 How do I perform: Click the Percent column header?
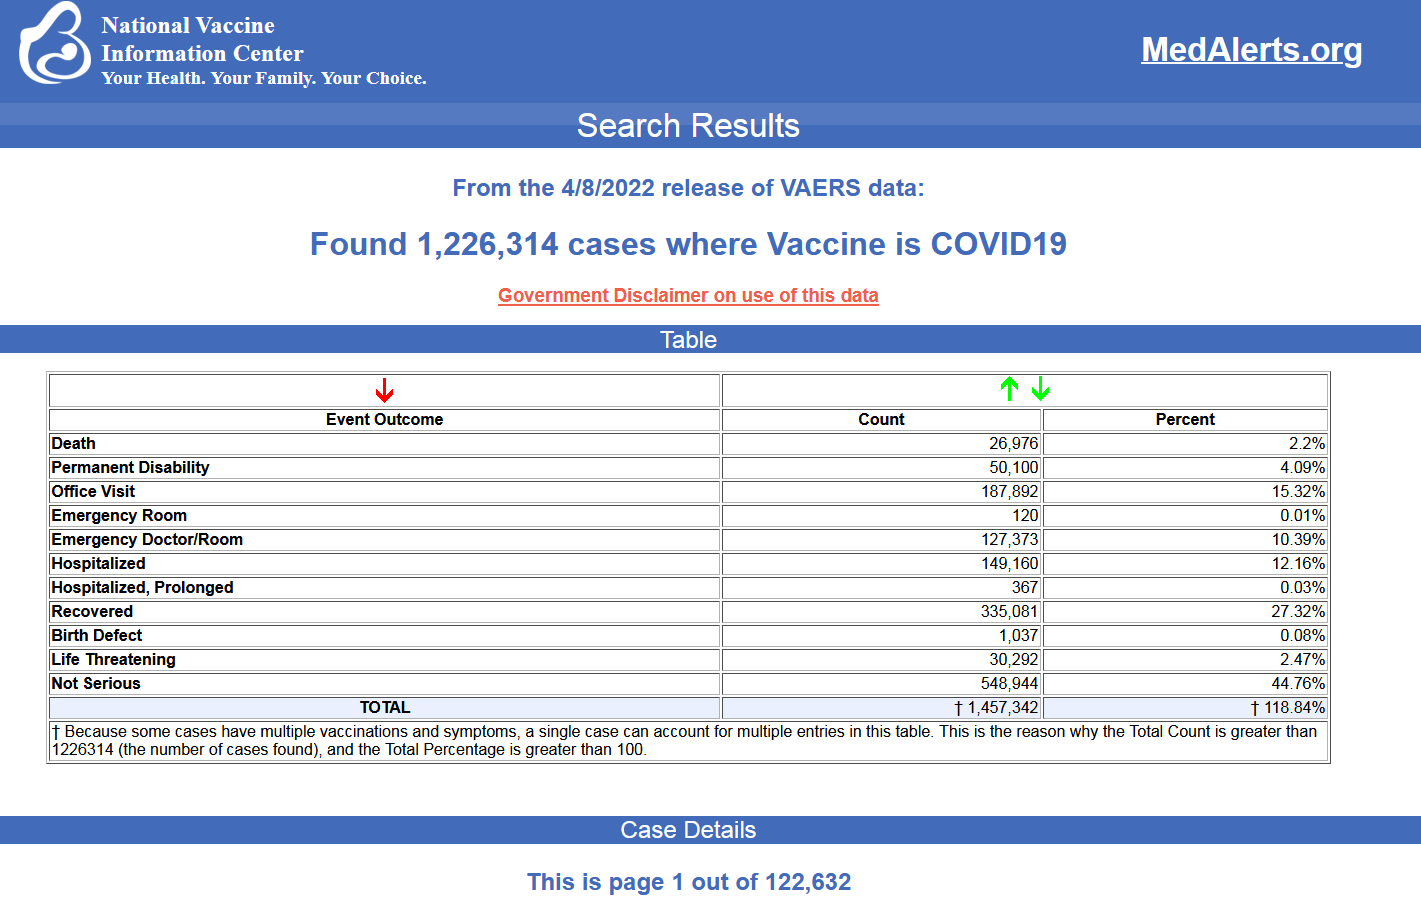pyautogui.click(x=1185, y=419)
